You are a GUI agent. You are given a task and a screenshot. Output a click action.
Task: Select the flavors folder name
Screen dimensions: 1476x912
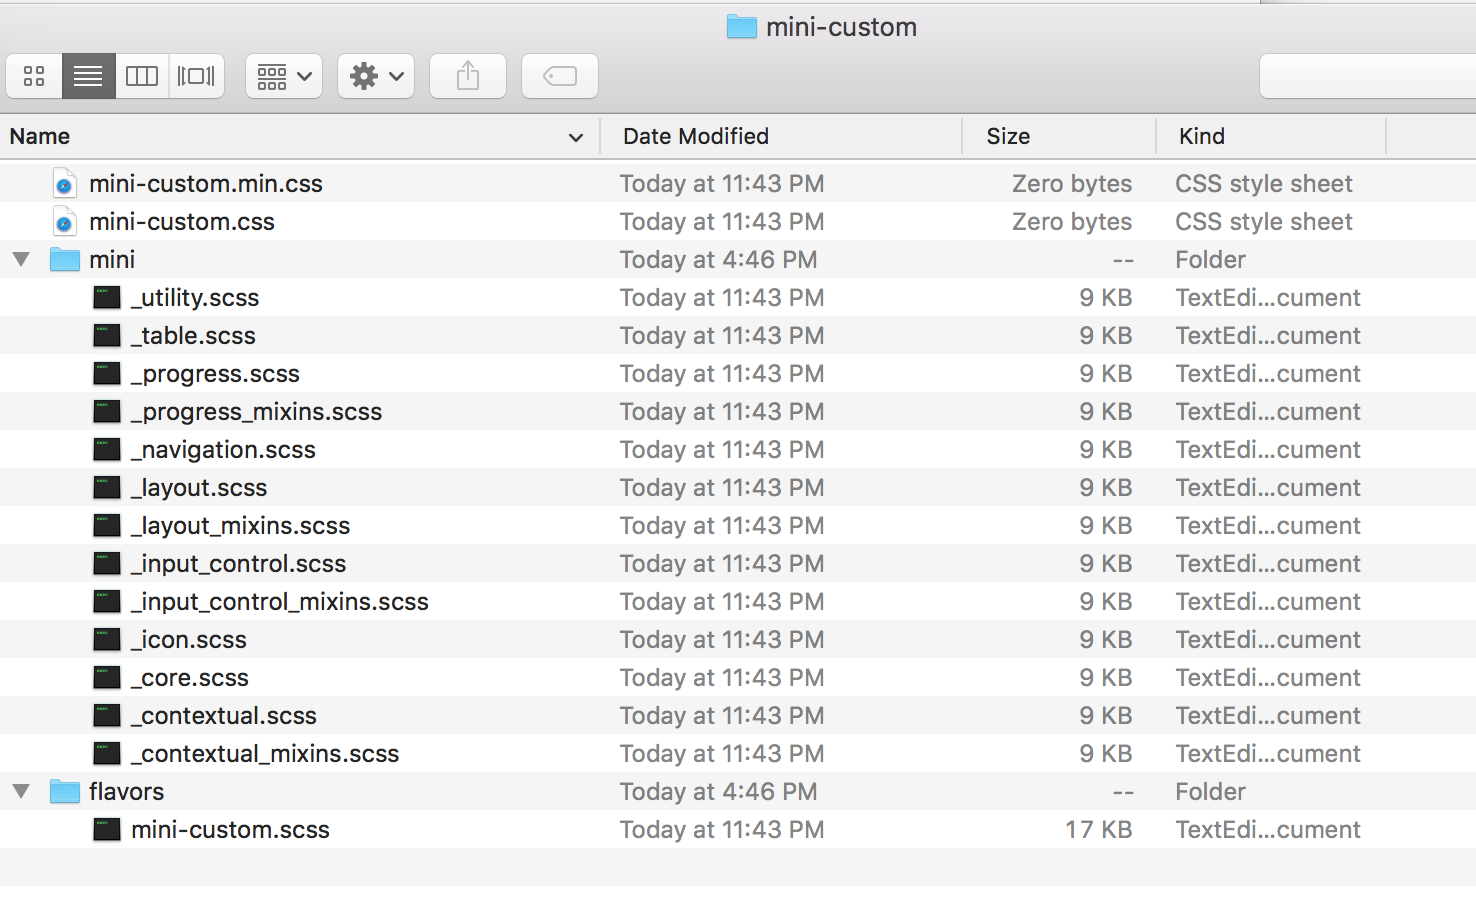[127, 792]
